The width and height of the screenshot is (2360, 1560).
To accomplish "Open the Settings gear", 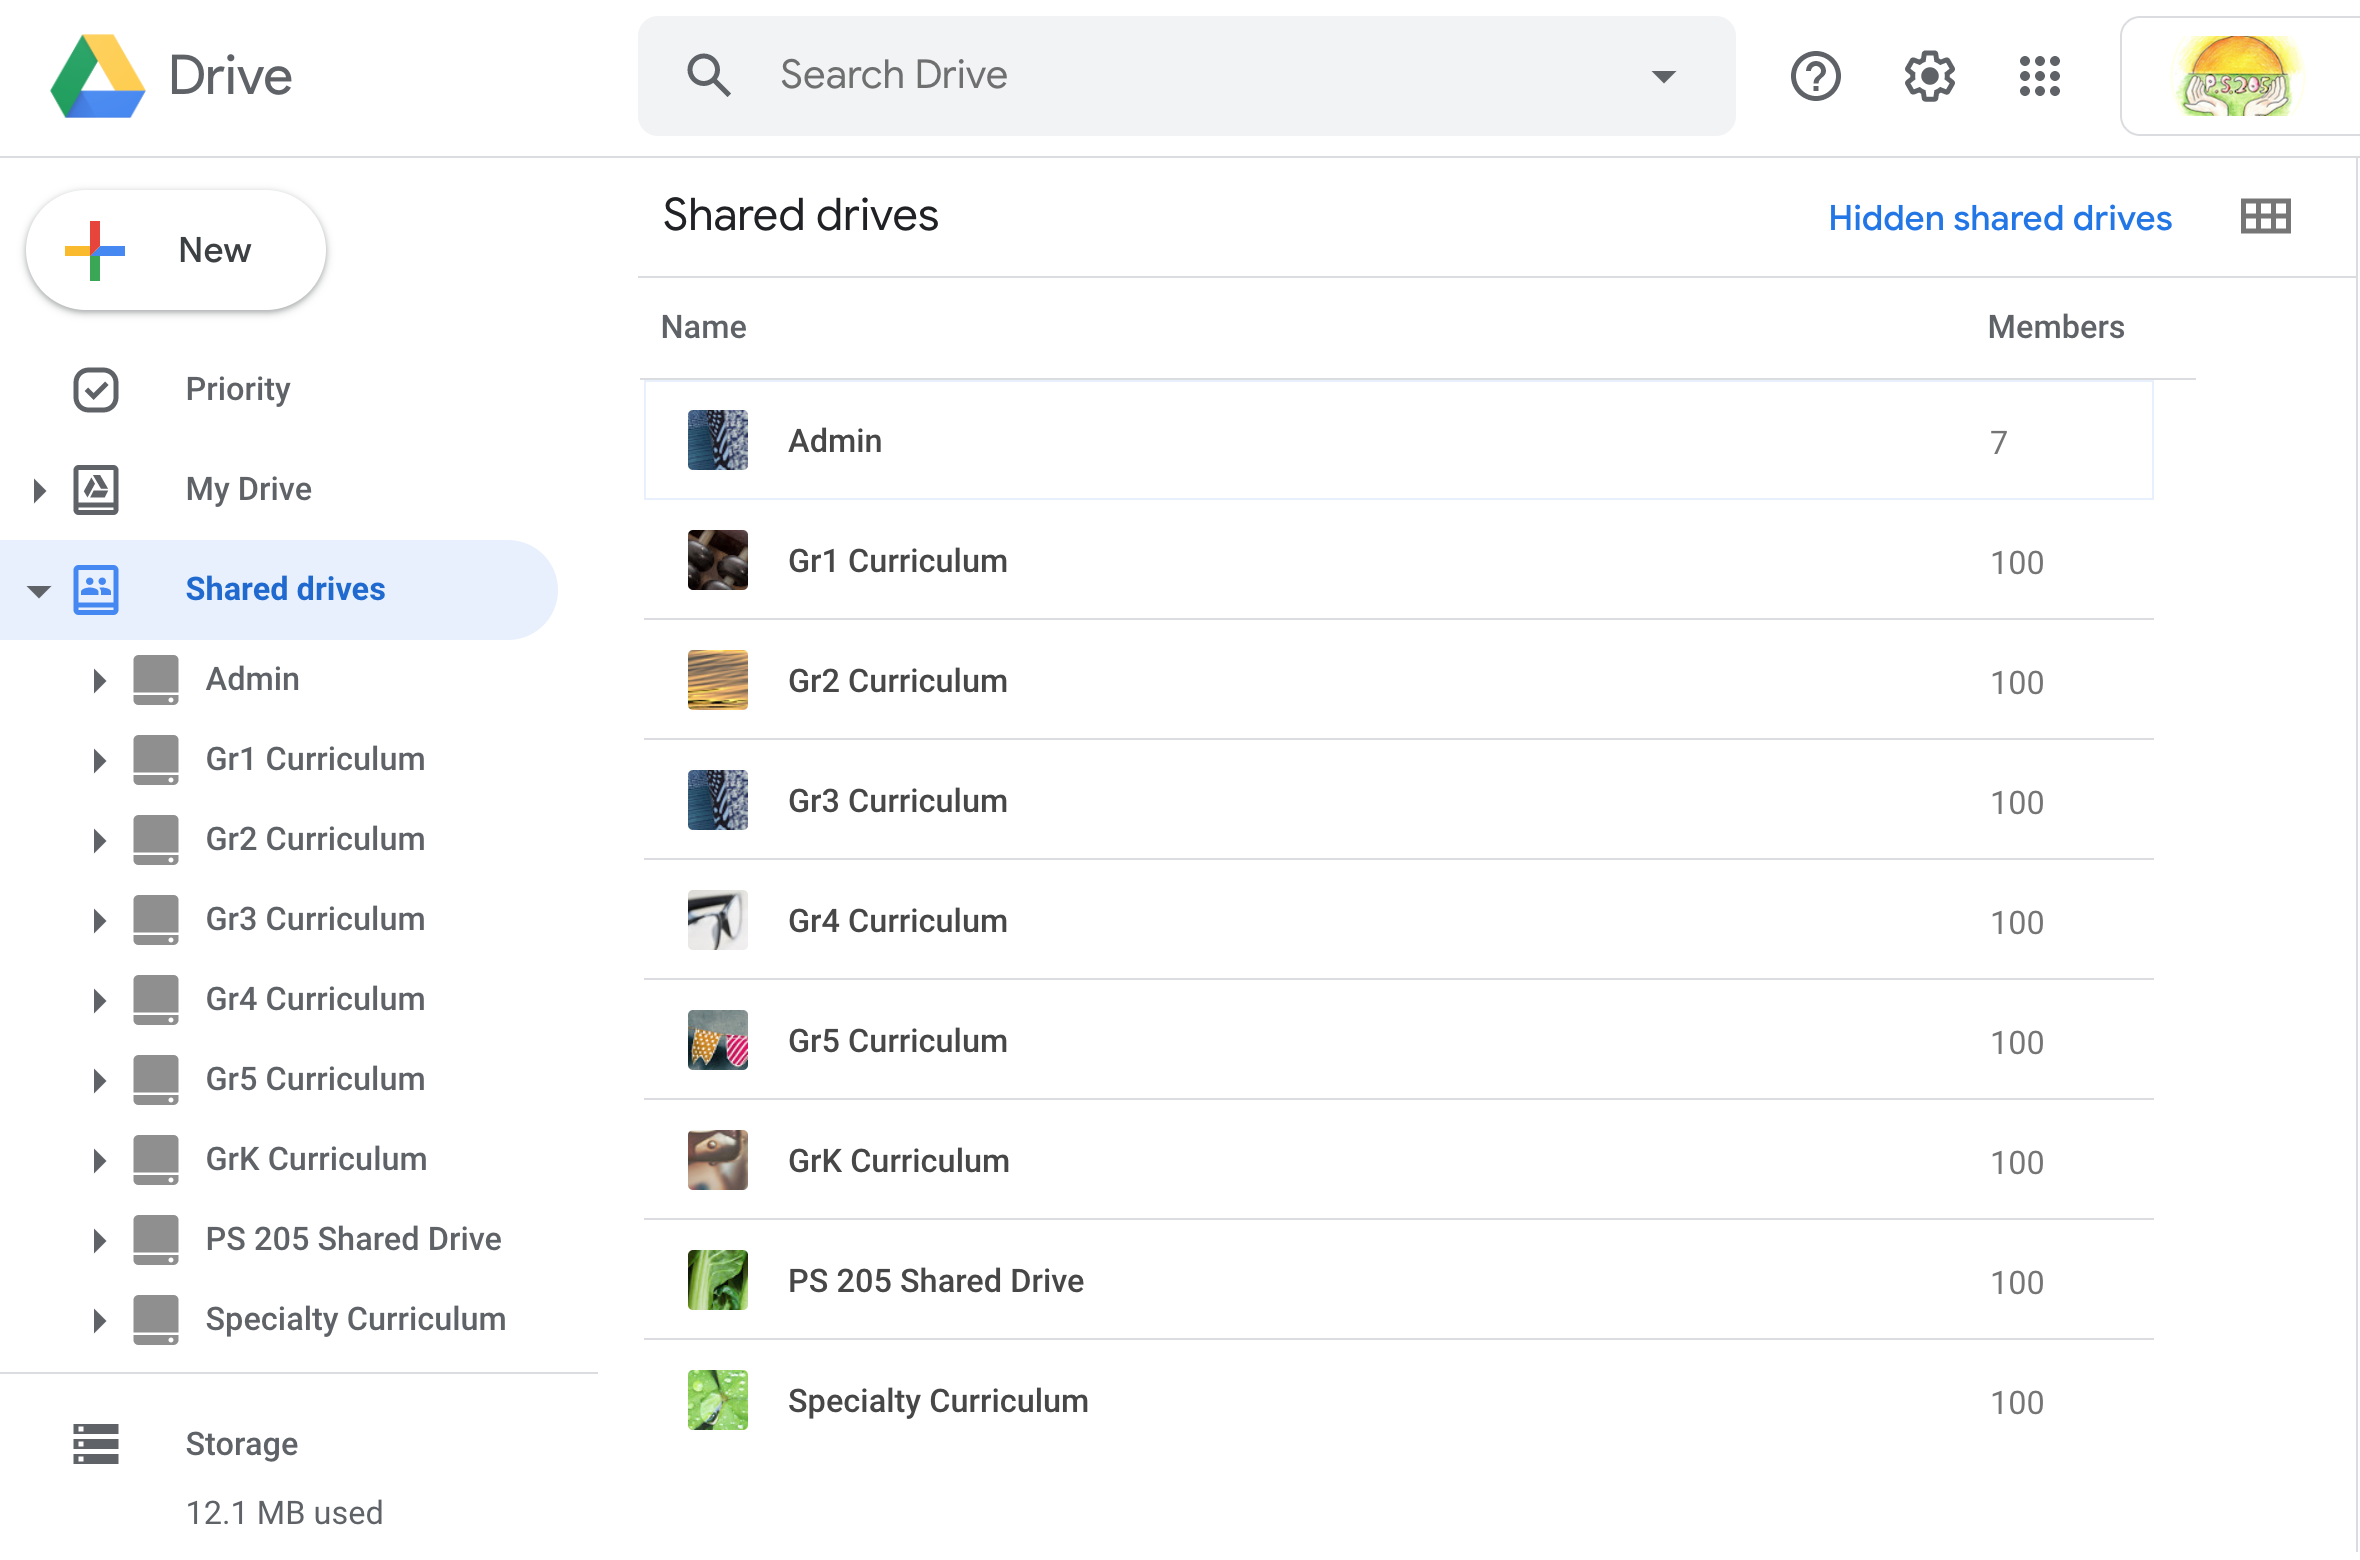I will coord(1928,75).
